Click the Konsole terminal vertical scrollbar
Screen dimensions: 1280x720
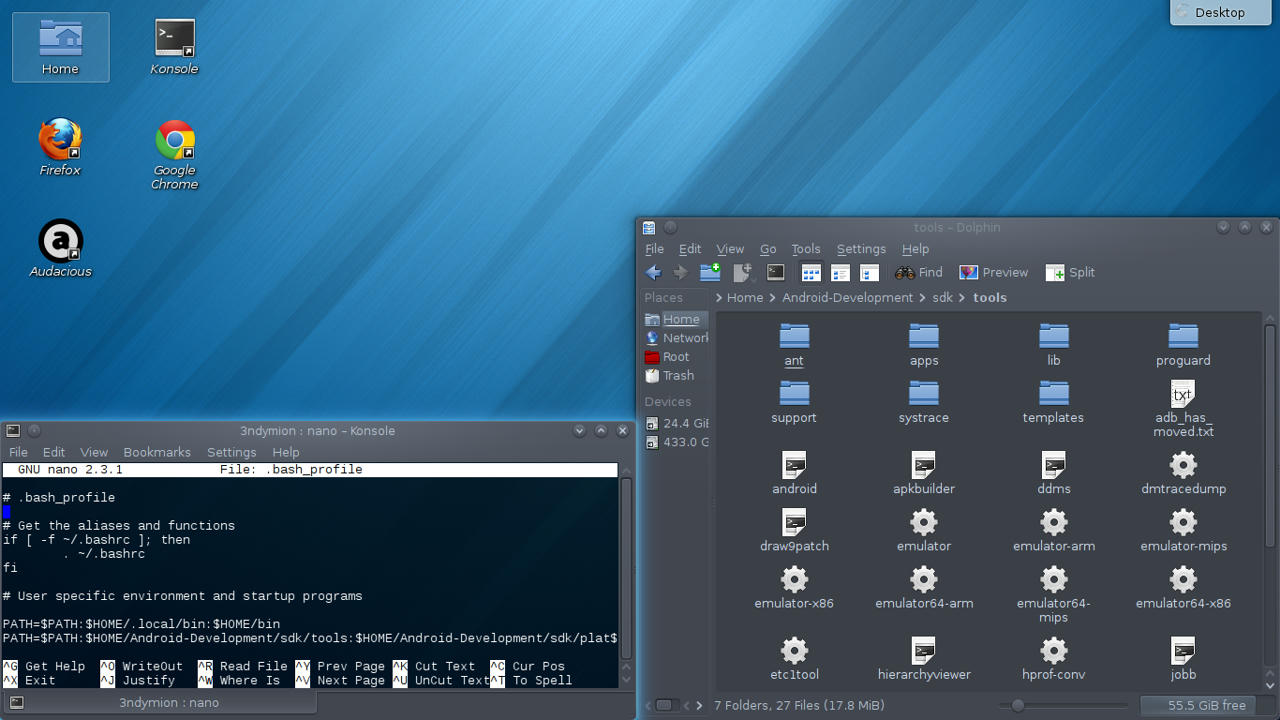[x=626, y=570]
